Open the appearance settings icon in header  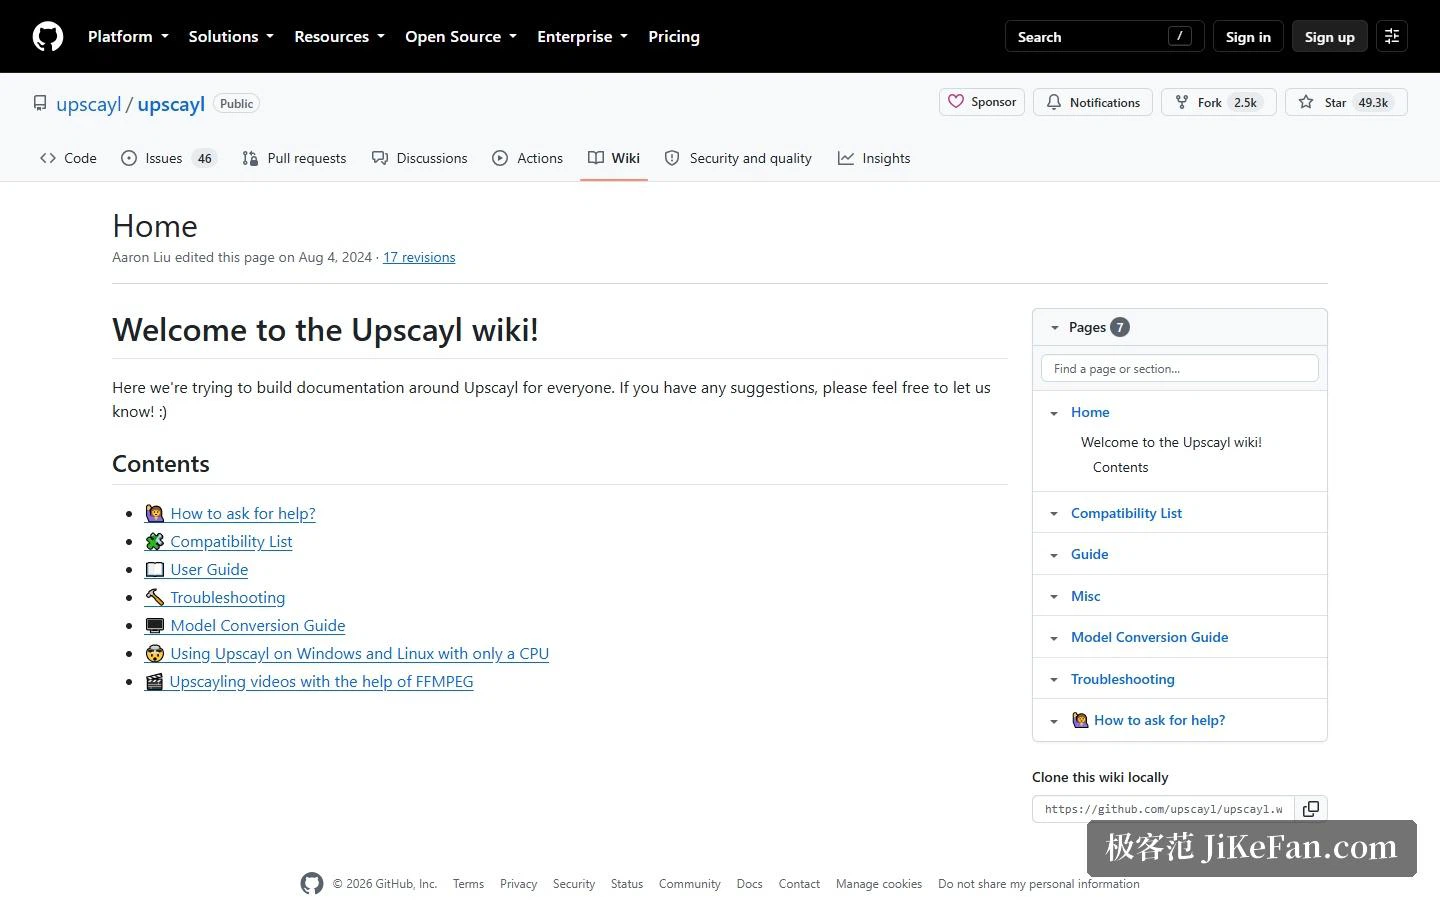click(1391, 37)
